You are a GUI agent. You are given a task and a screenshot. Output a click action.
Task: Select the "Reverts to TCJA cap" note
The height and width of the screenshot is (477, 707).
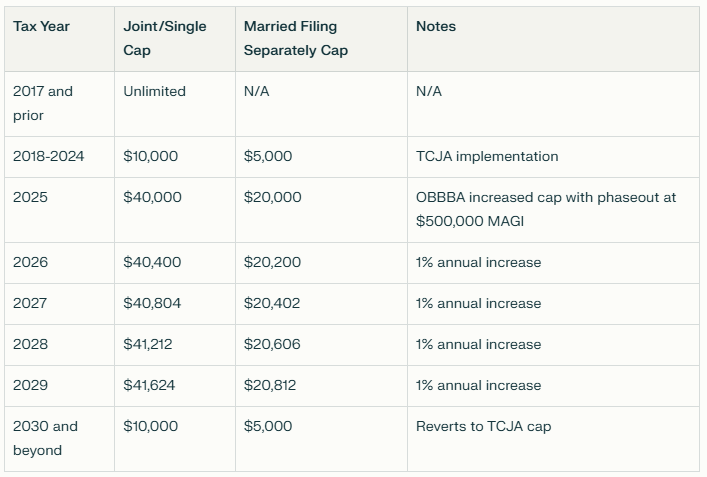(x=483, y=426)
